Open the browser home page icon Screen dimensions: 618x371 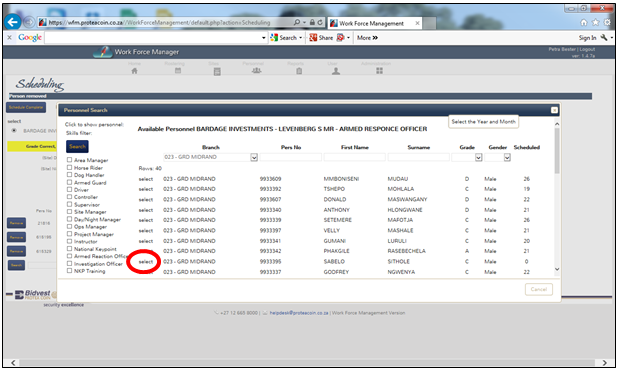[x=584, y=23]
